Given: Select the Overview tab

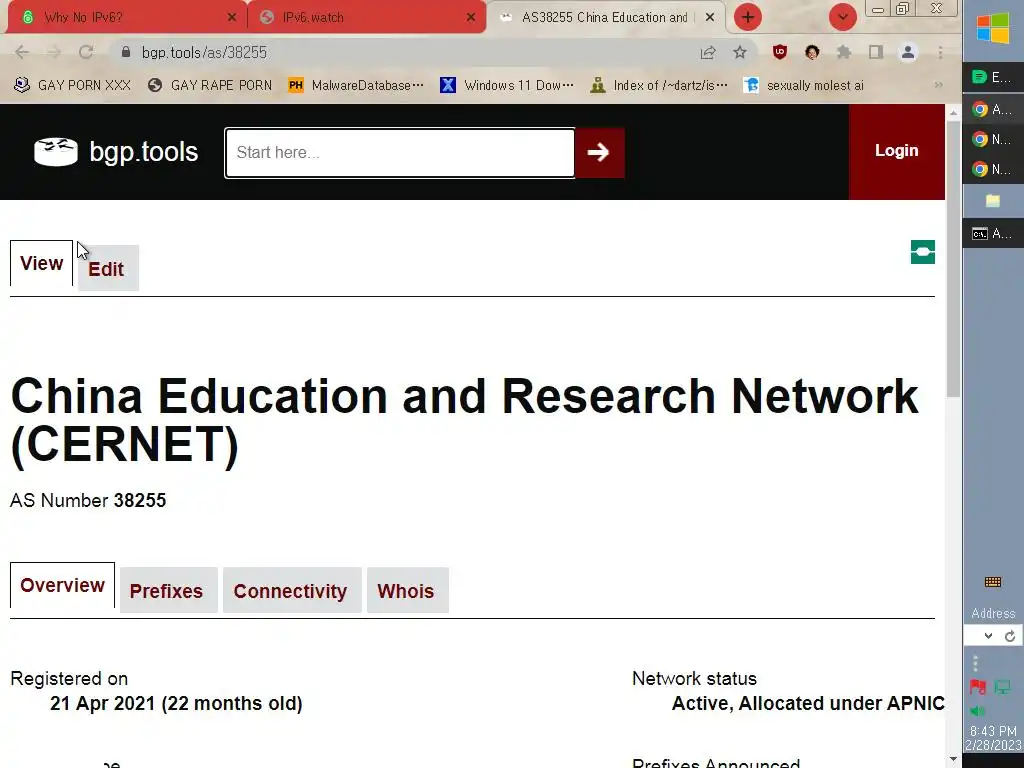Looking at the screenshot, I should [62, 585].
